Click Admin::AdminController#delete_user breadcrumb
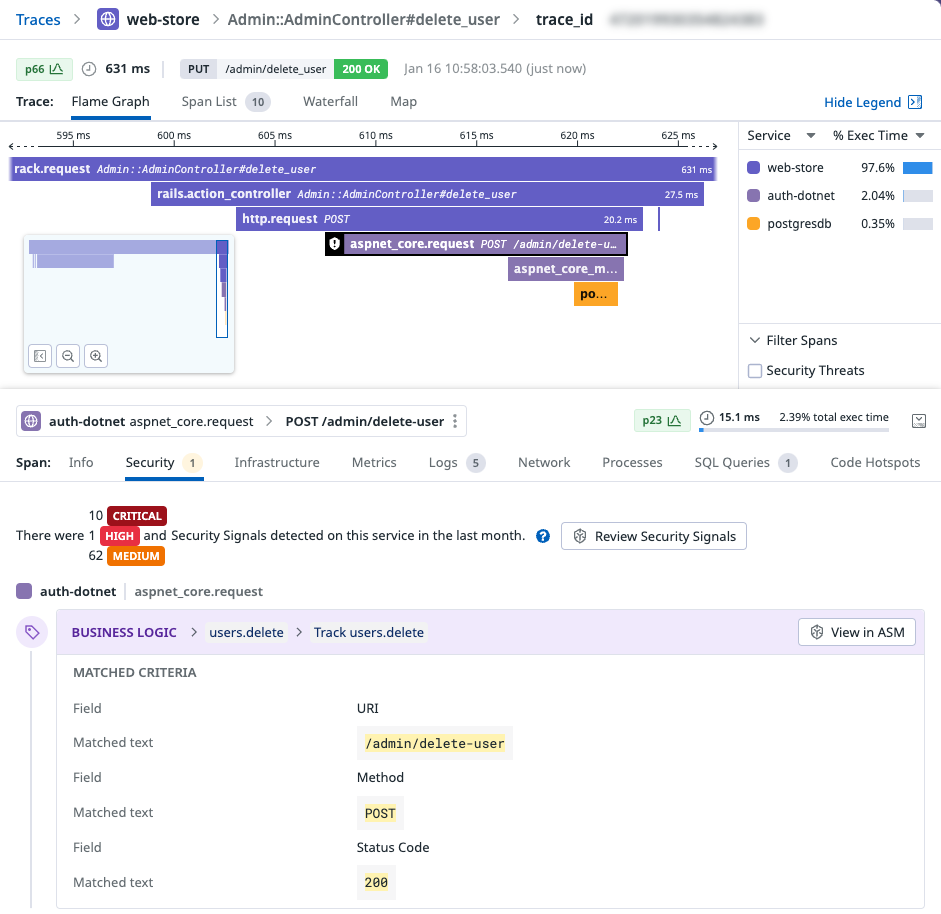 (364, 20)
